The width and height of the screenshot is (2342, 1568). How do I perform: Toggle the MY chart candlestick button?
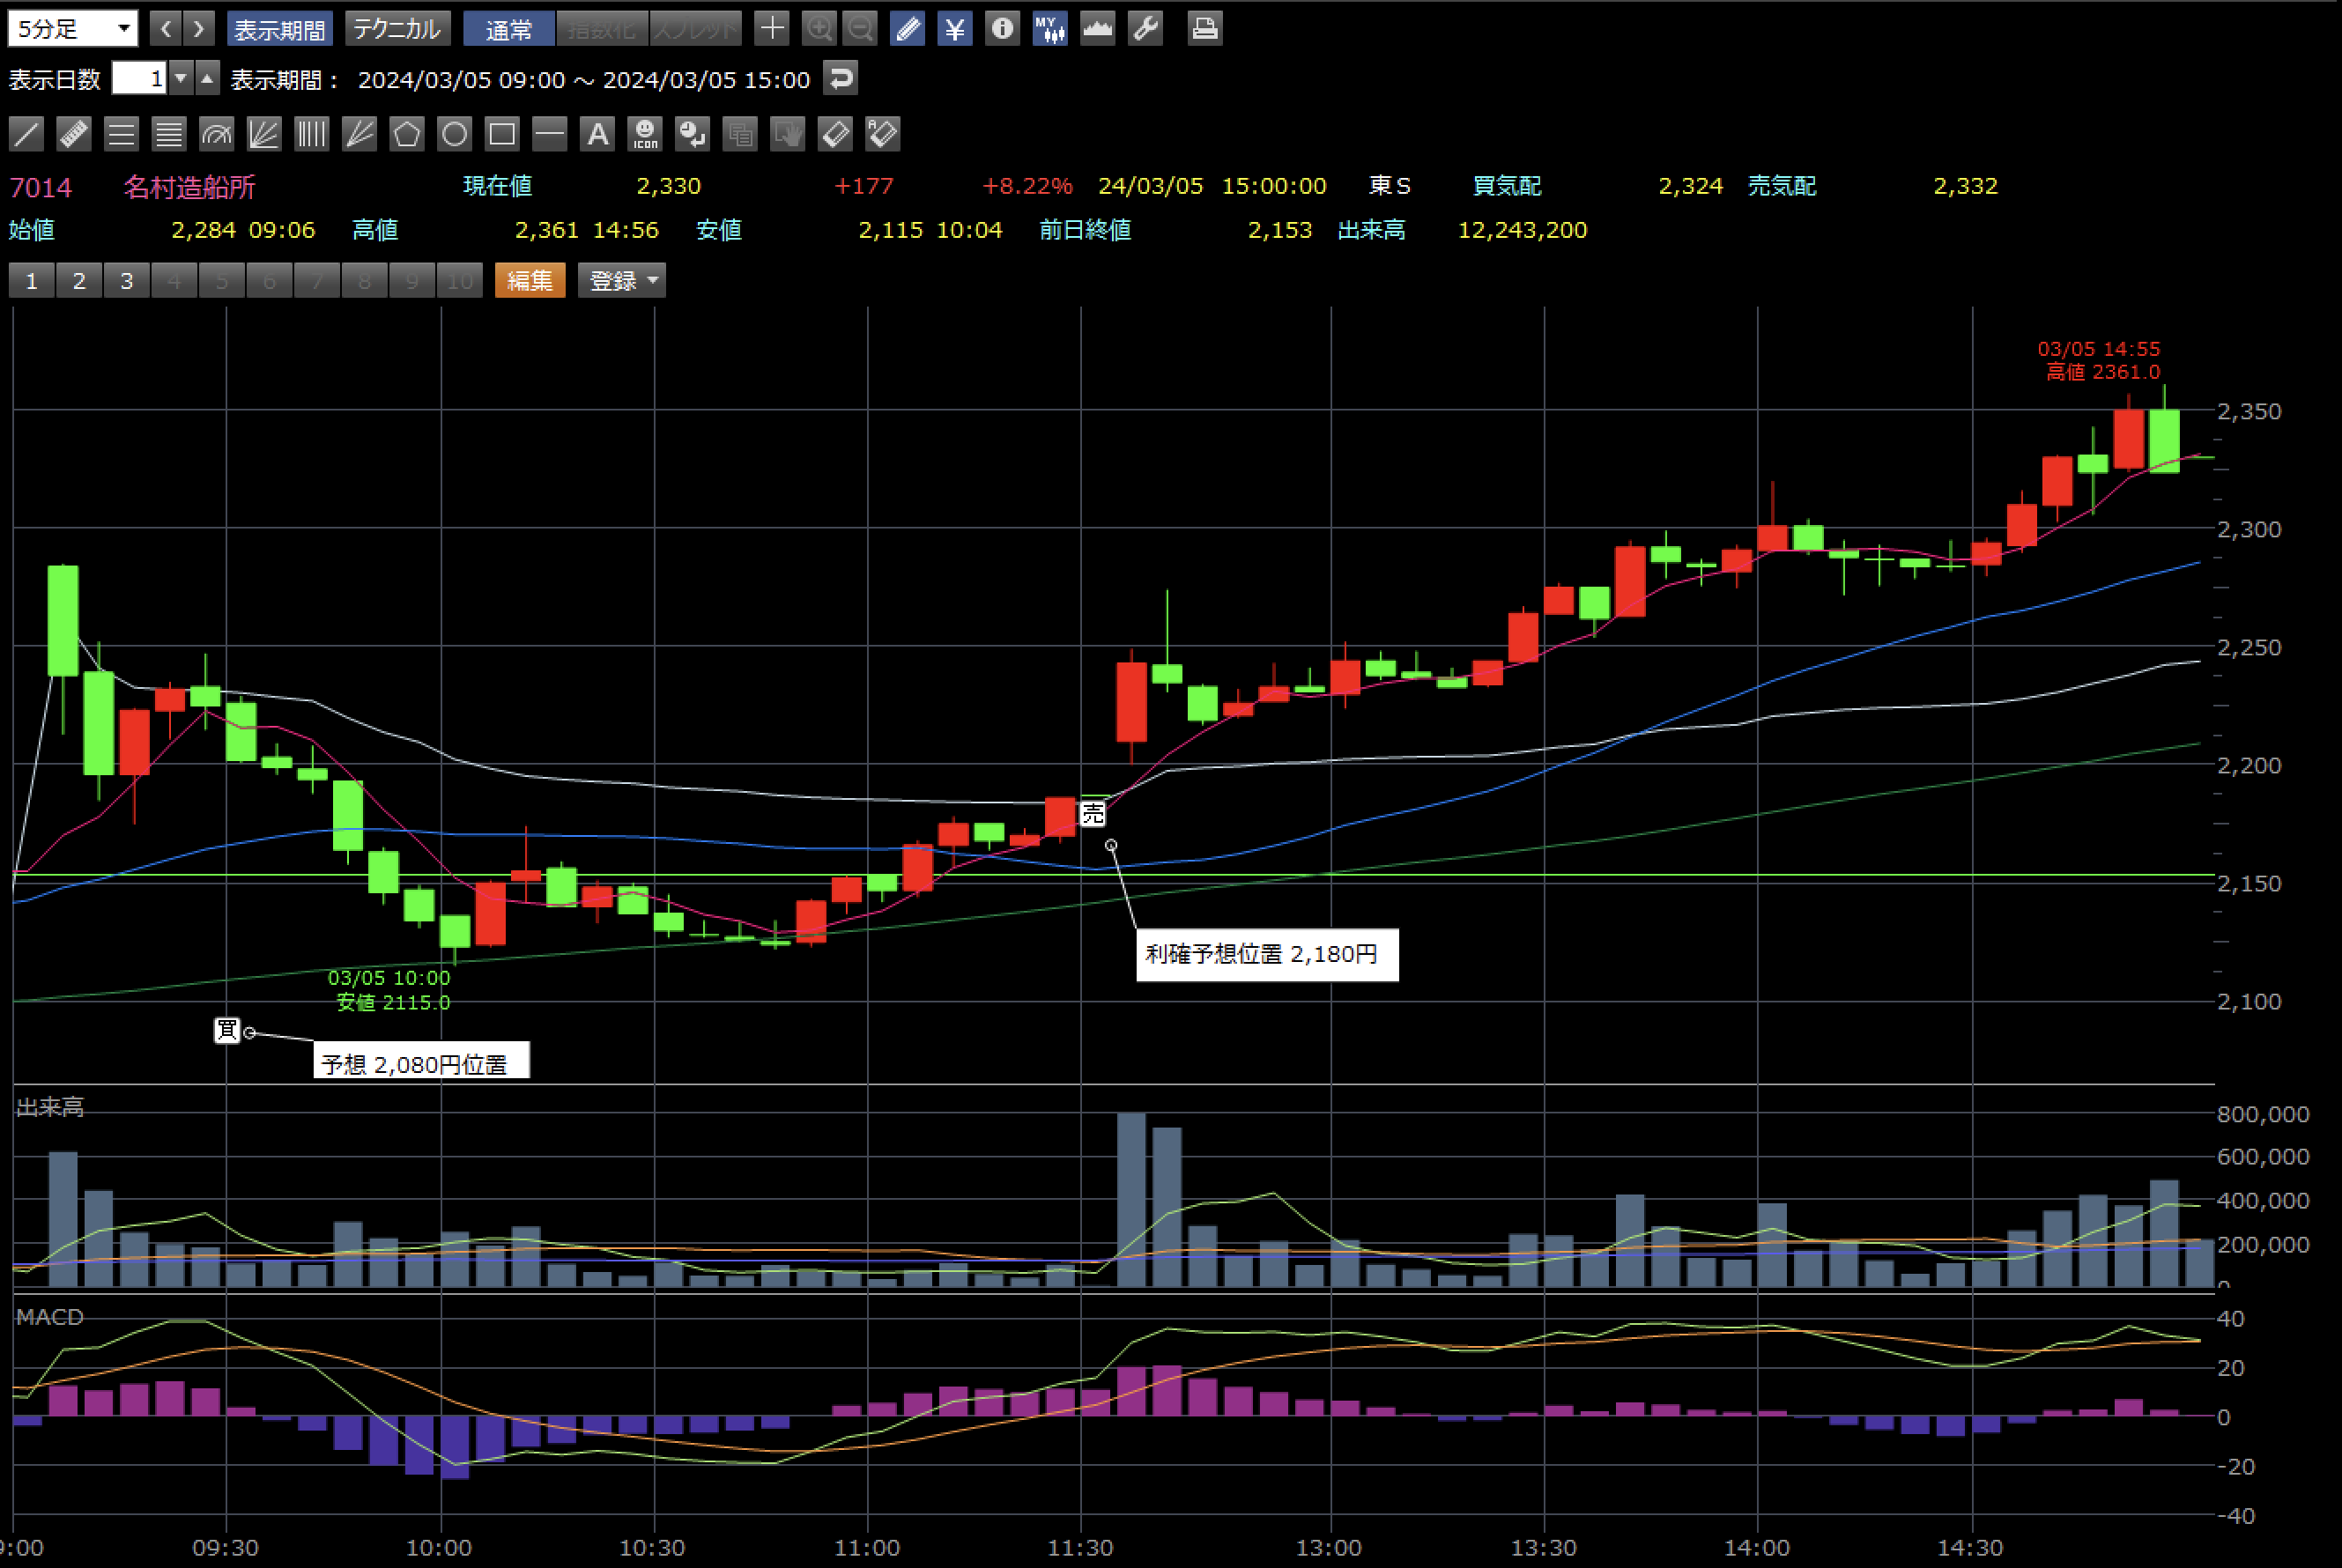tap(1050, 28)
